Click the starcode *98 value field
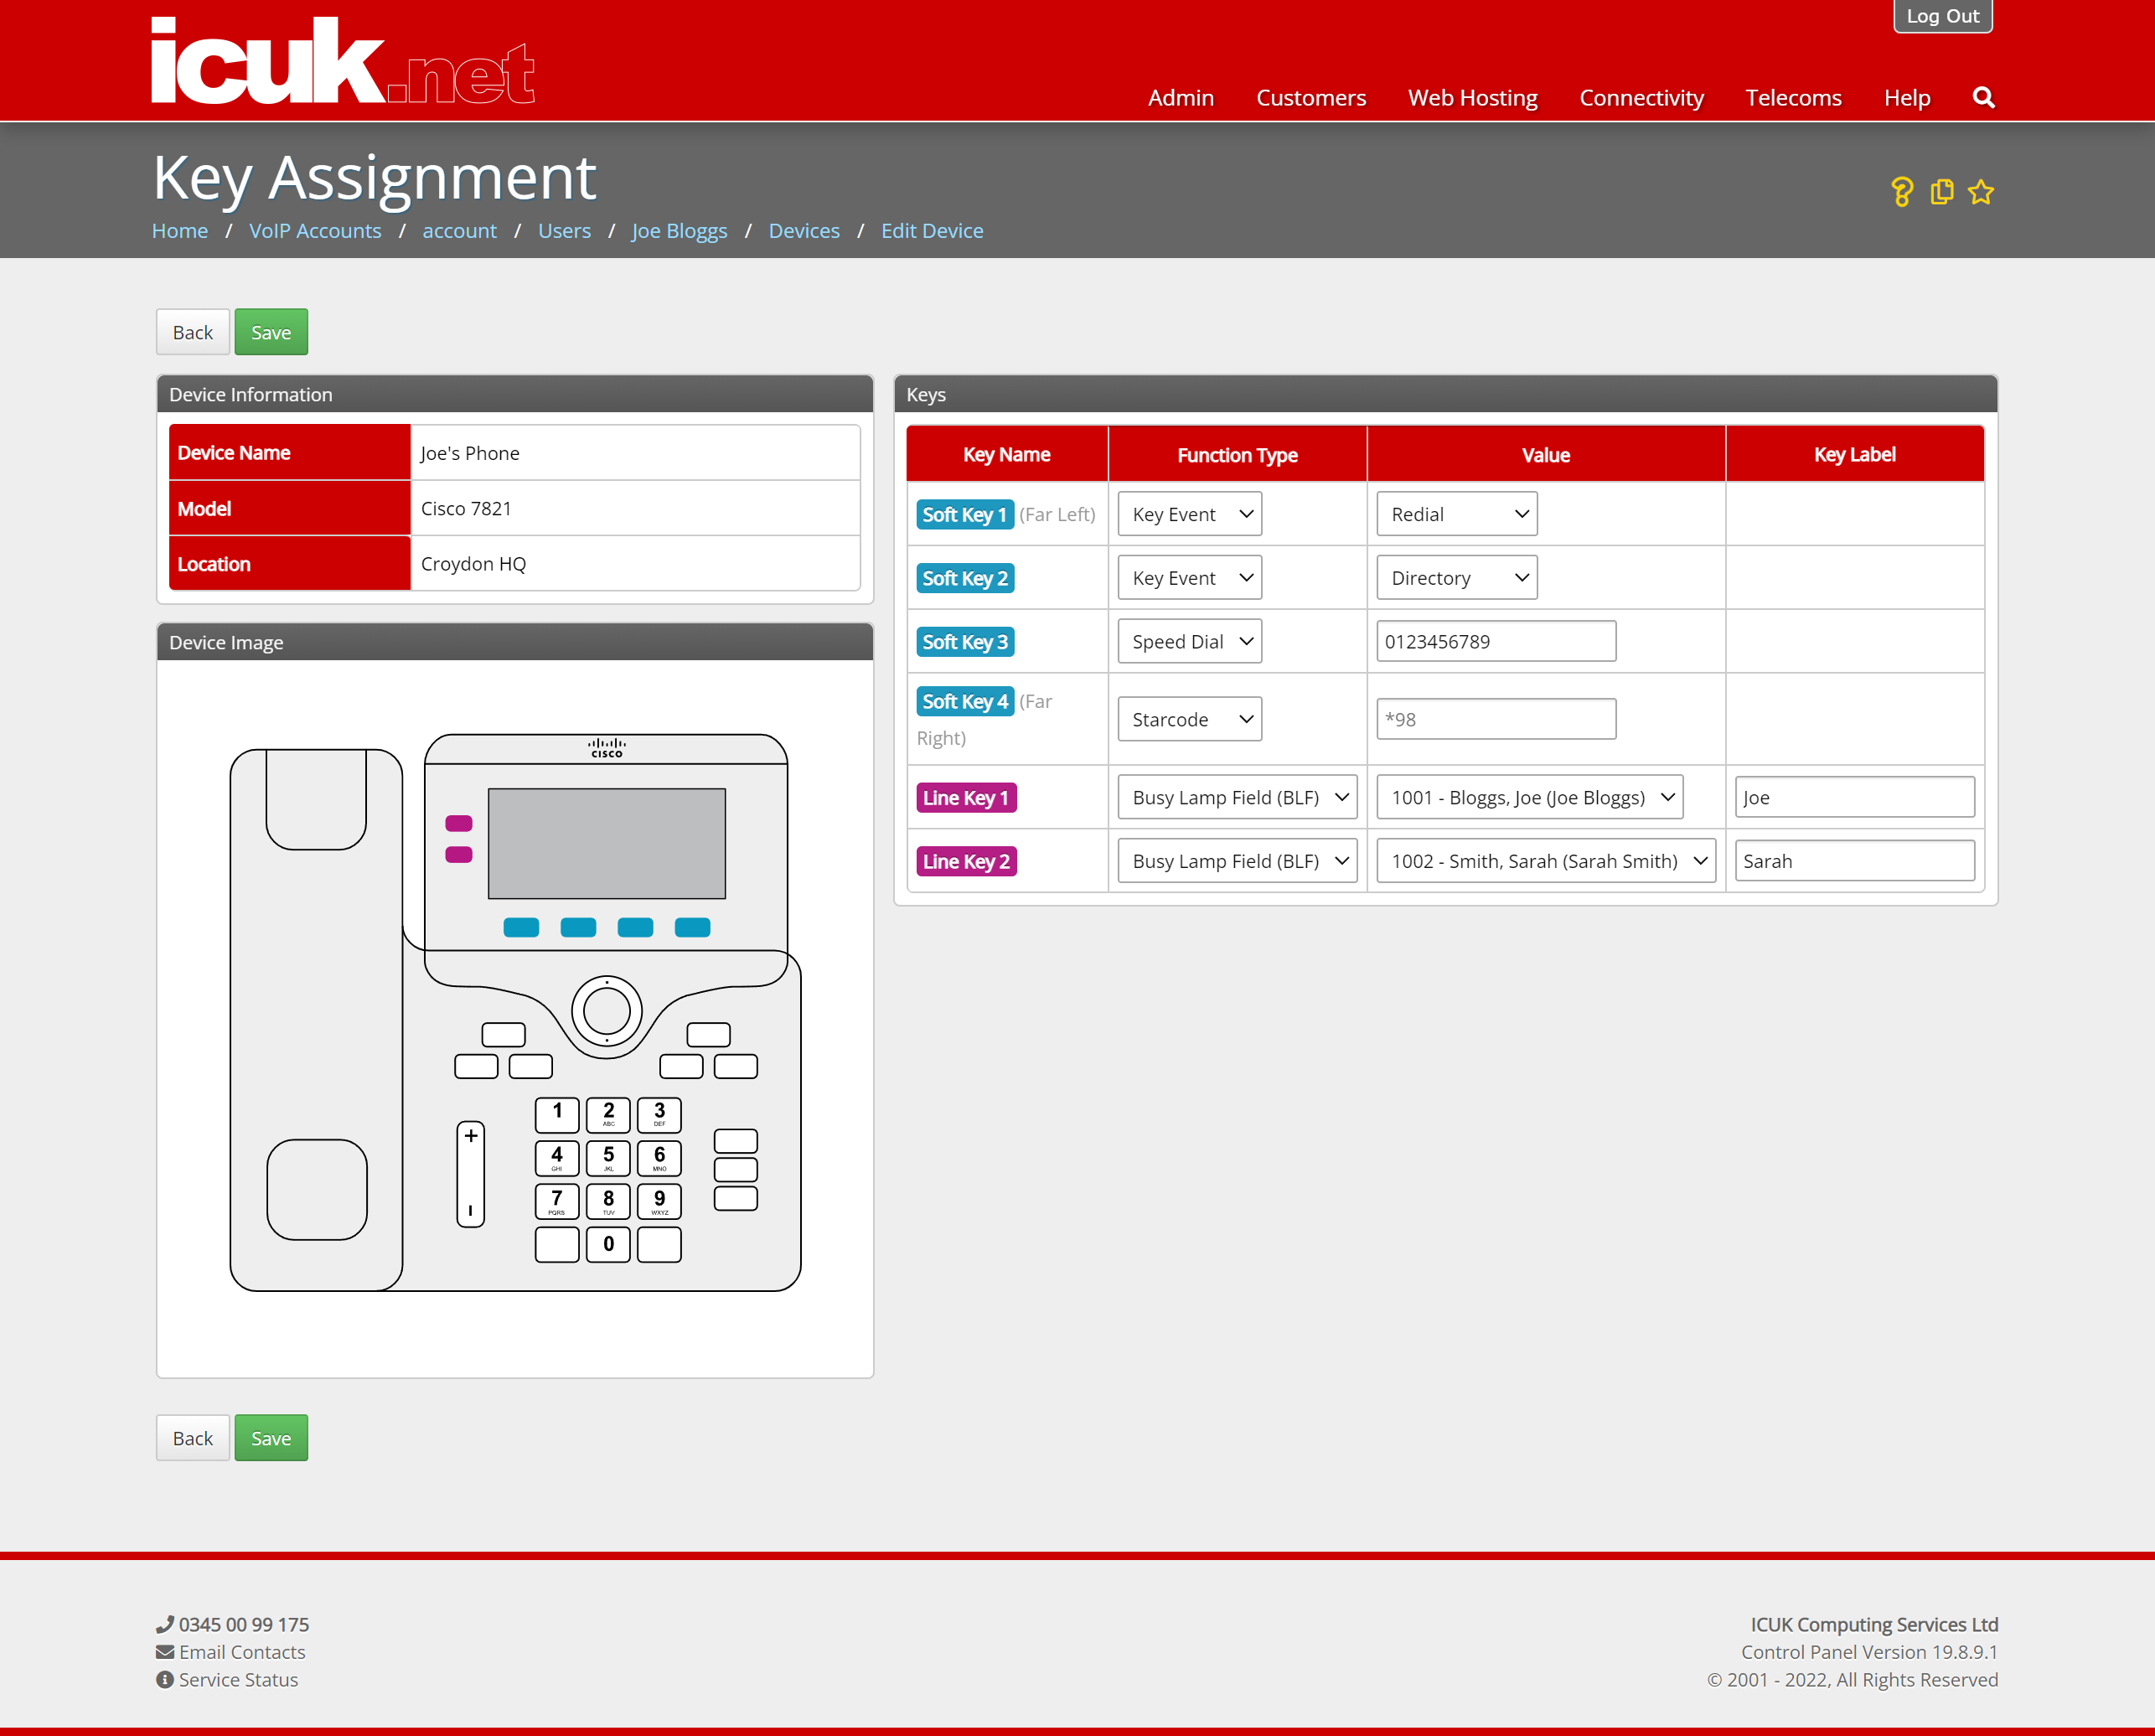 point(1496,719)
